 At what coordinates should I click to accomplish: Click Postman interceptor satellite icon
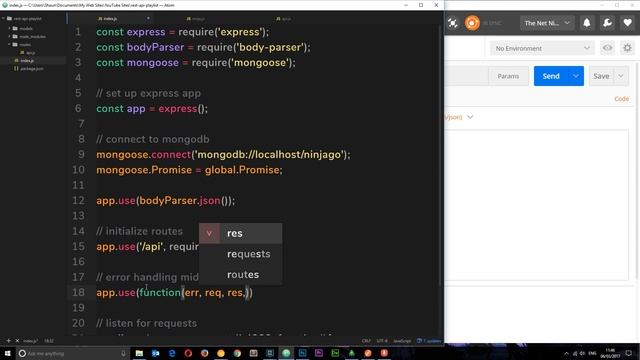pos(453,23)
